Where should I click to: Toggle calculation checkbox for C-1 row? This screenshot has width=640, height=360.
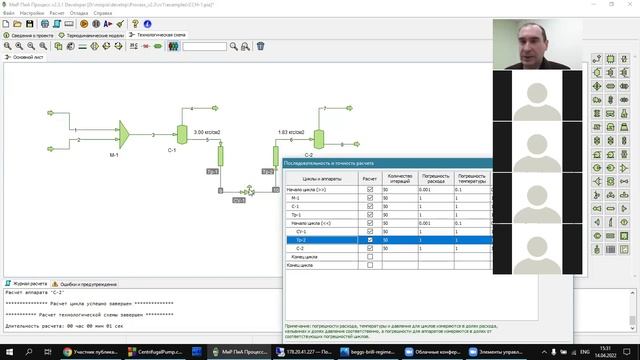click(x=370, y=206)
